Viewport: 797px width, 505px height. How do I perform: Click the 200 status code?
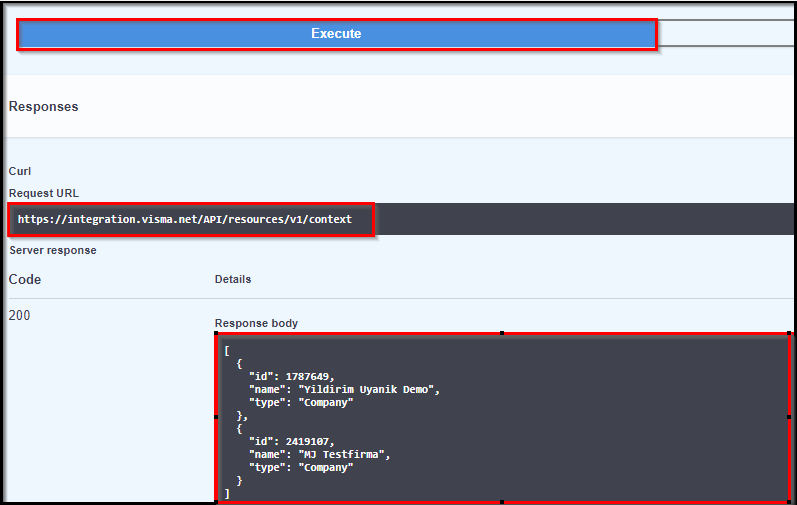[x=19, y=315]
